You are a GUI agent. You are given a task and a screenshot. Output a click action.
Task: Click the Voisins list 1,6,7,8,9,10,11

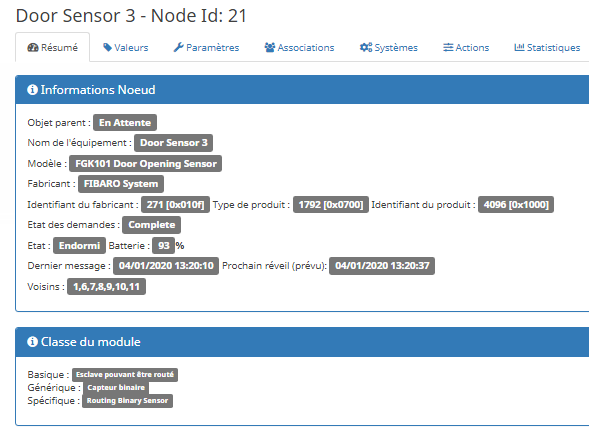pyautogui.click(x=106, y=287)
